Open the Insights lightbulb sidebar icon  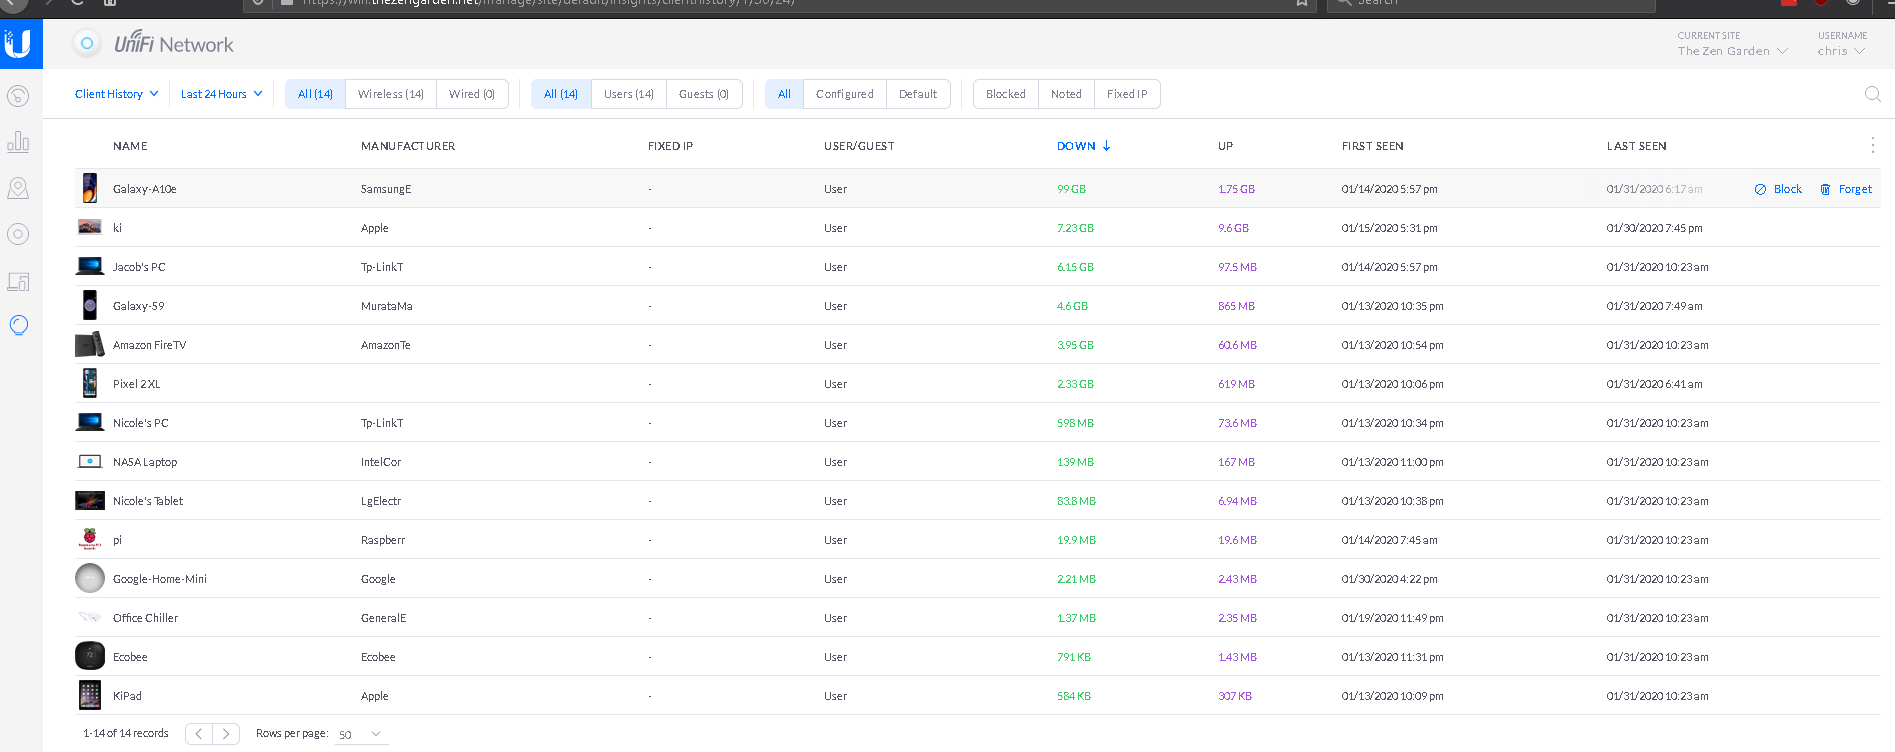coord(18,325)
